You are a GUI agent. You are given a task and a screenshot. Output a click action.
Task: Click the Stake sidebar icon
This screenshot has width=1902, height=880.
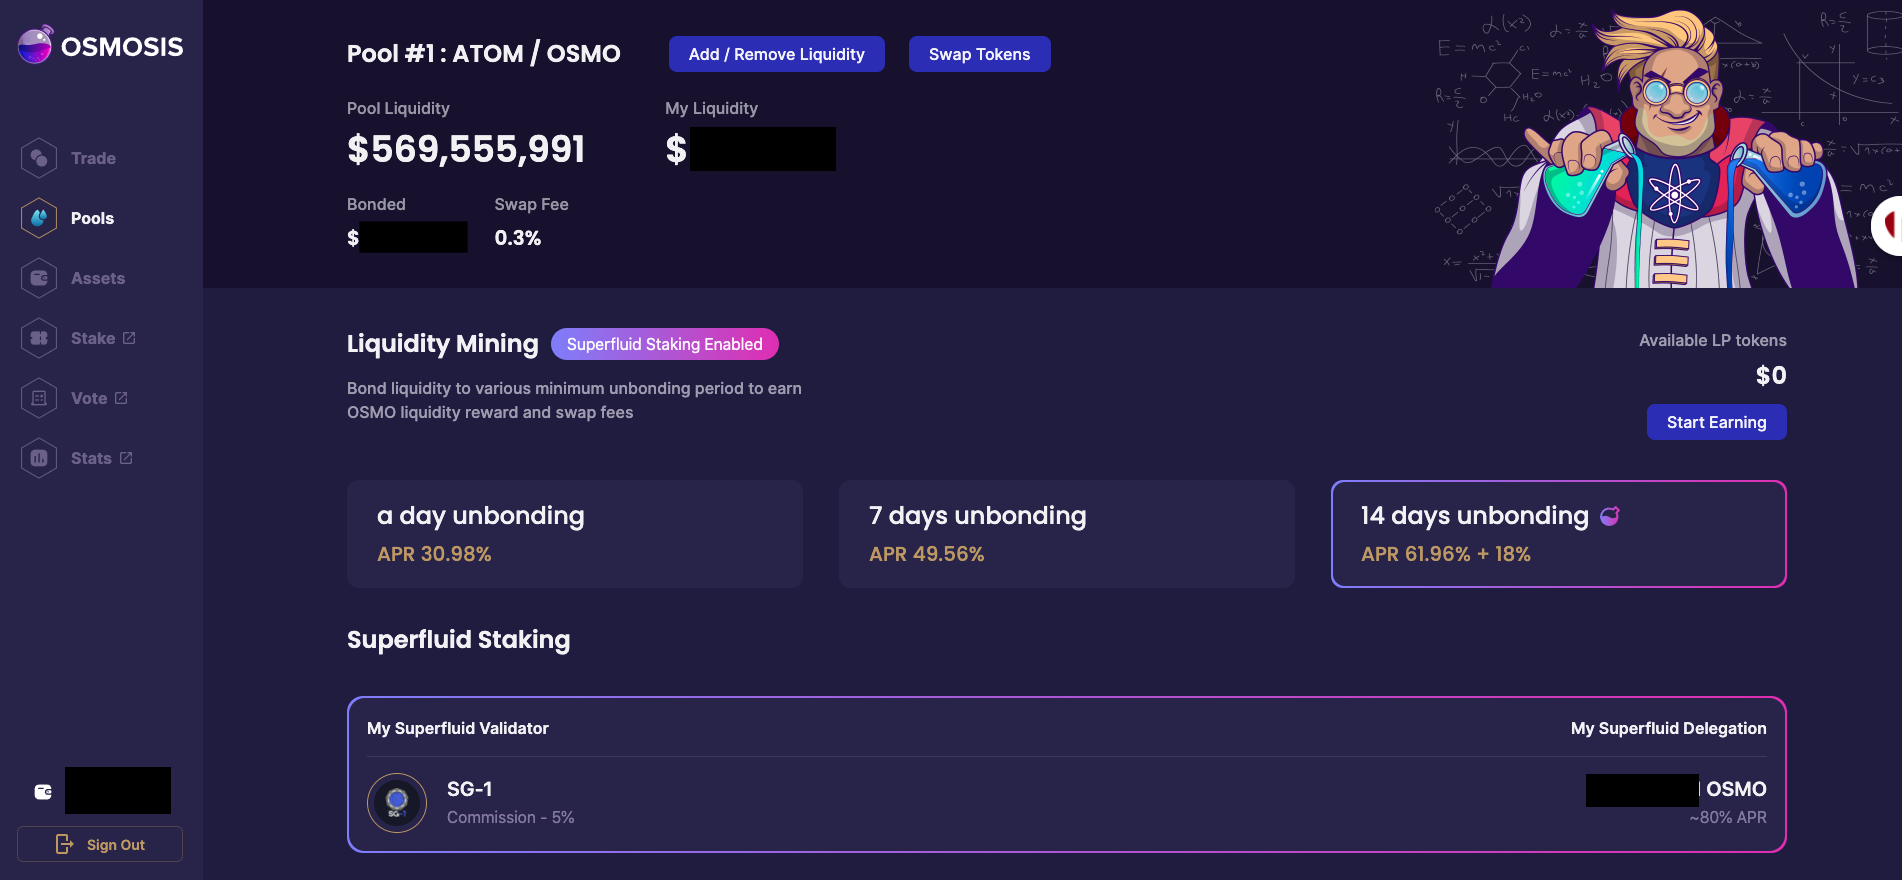[x=39, y=338]
